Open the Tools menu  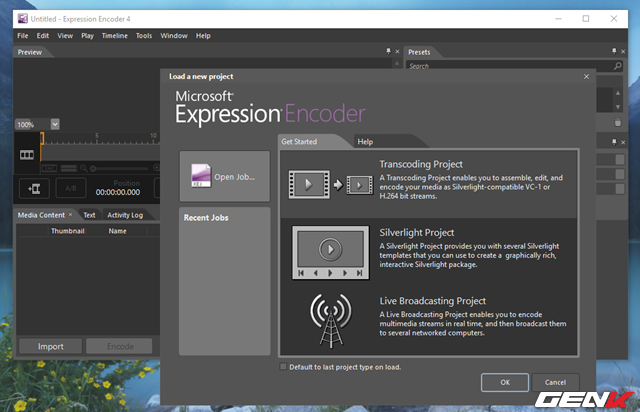click(x=144, y=36)
